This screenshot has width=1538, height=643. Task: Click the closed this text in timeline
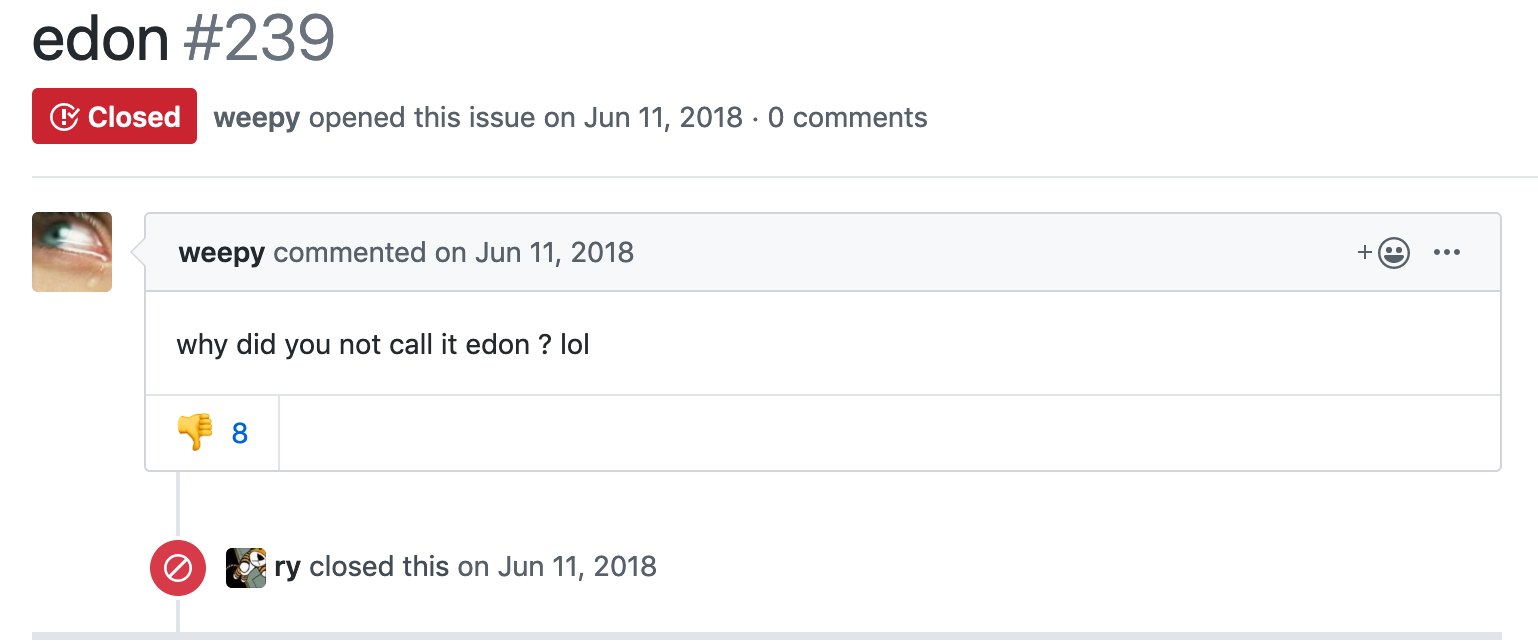coord(379,567)
